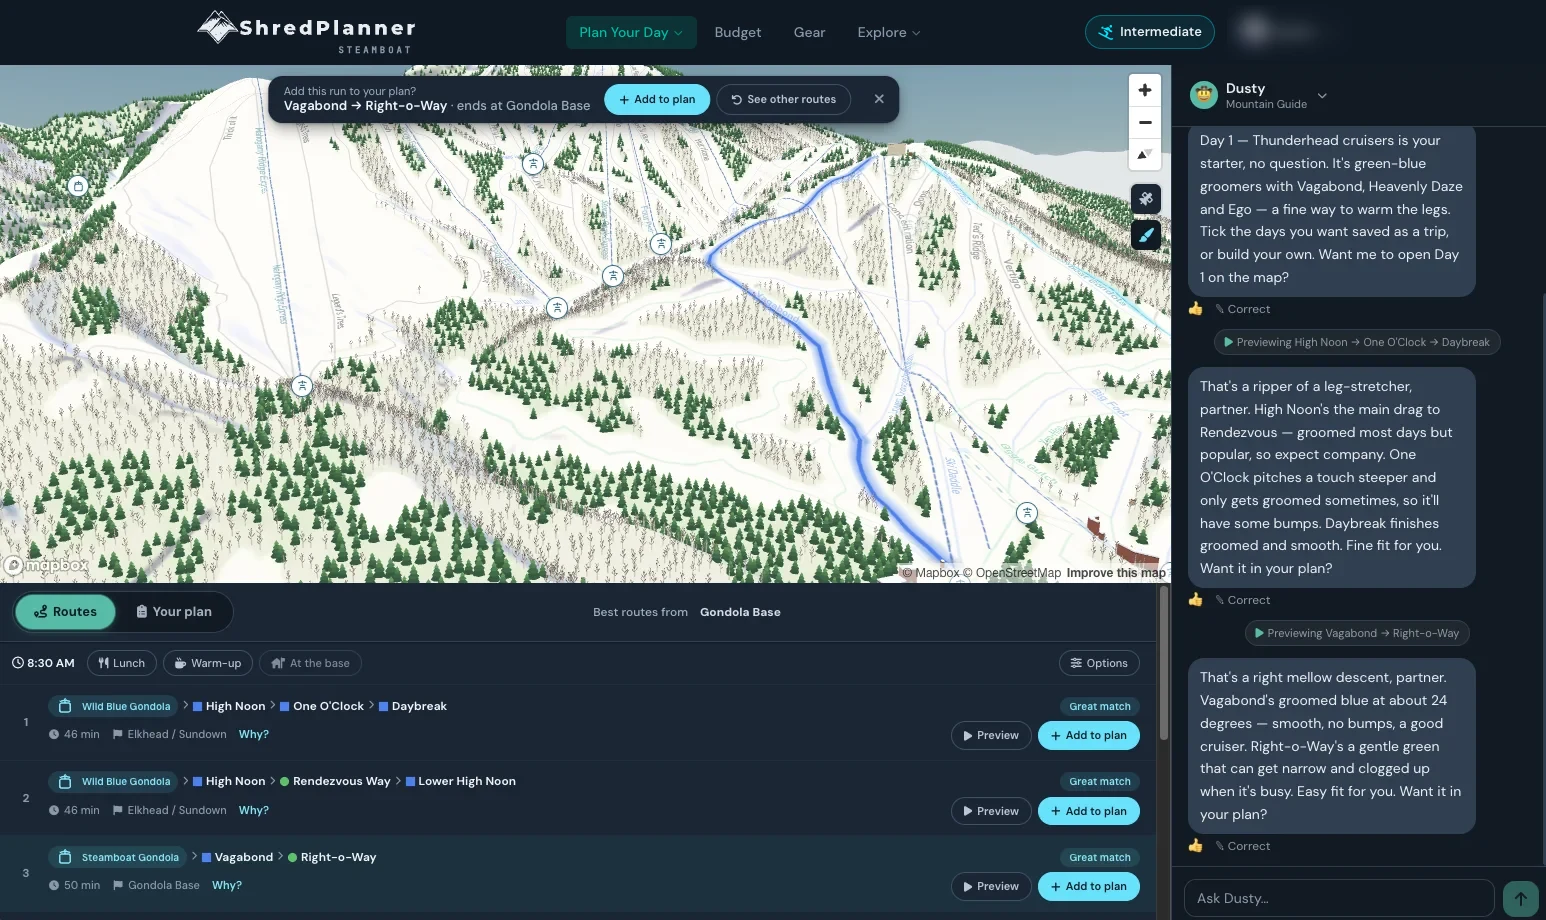
Task: Add Daybreak route to plan
Action: point(1089,735)
